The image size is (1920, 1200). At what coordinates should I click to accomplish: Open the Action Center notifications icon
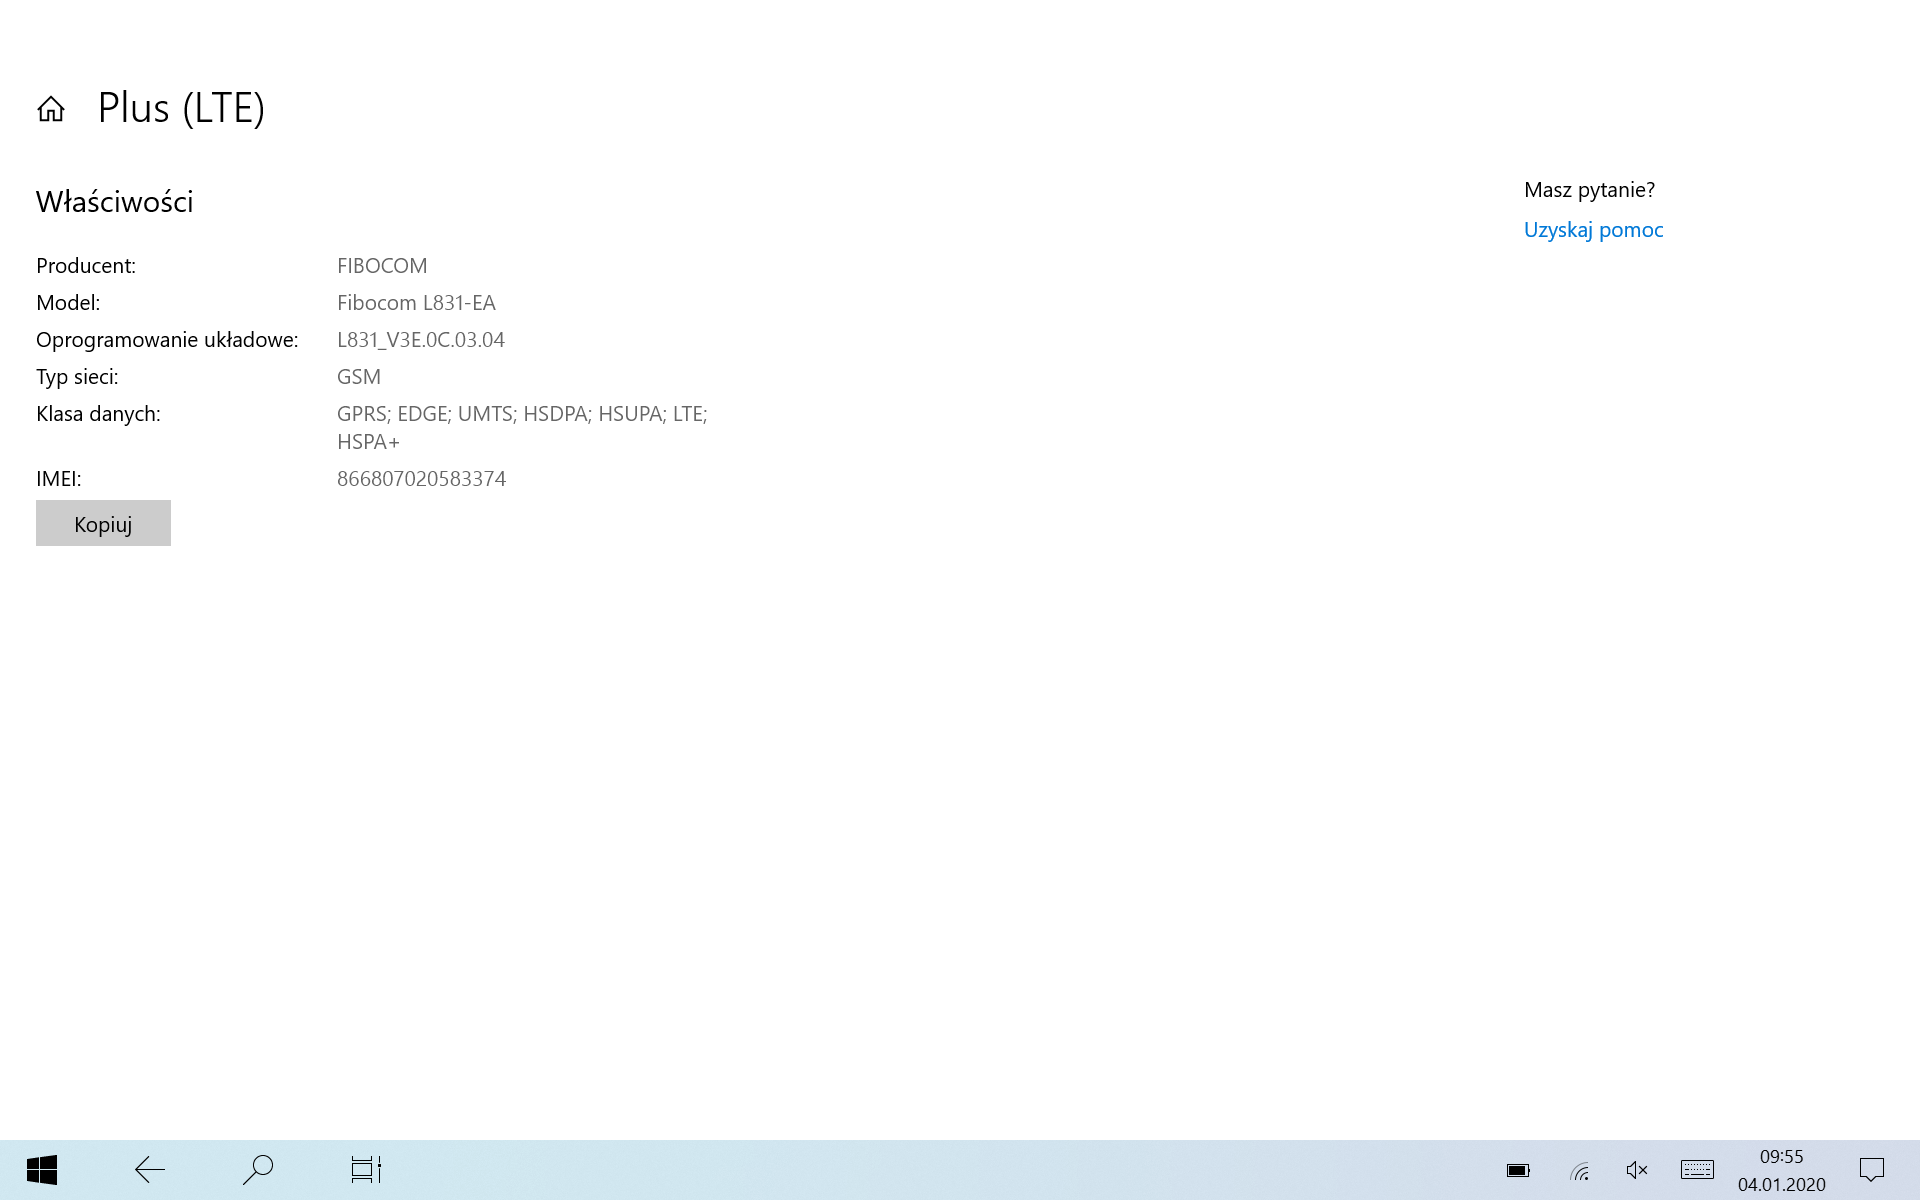pyautogui.click(x=1871, y=1169)
